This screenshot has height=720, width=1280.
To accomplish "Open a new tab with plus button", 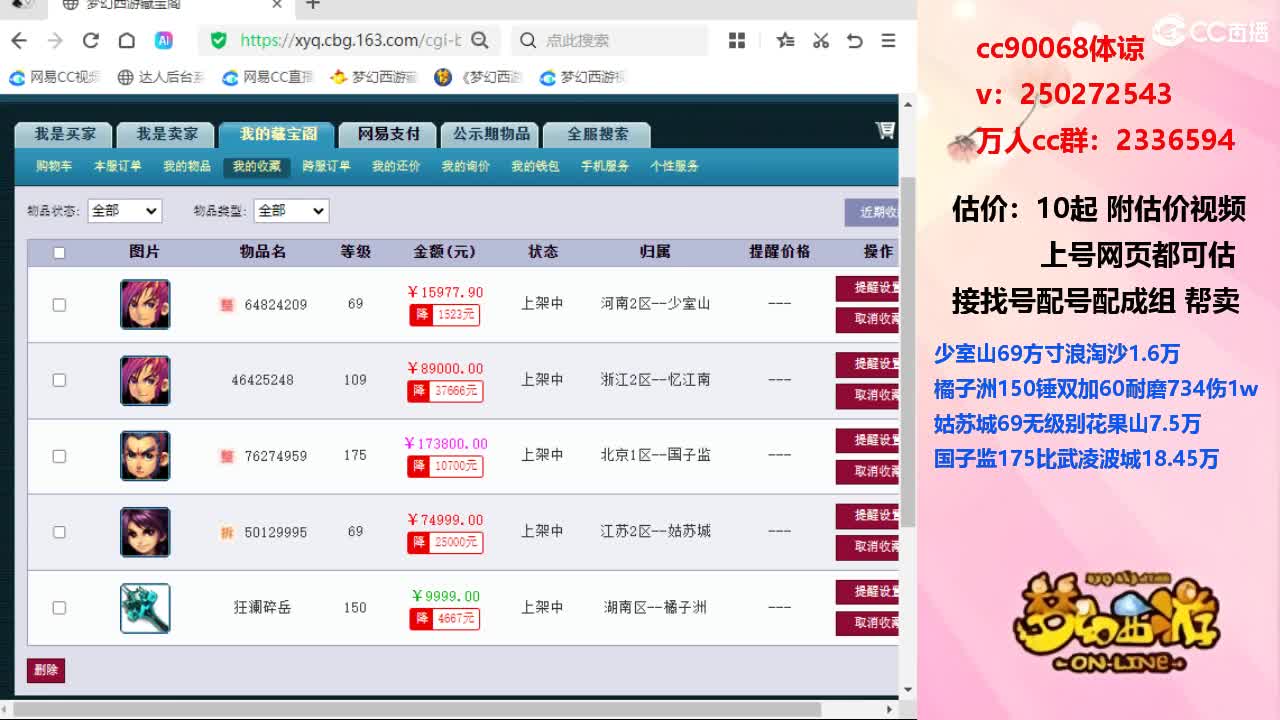I will pos(313,5).
